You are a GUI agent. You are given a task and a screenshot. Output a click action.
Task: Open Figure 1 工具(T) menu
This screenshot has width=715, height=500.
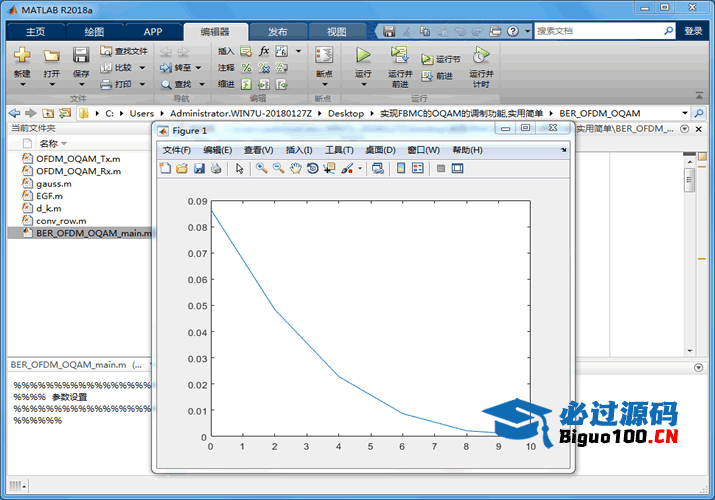339,150
